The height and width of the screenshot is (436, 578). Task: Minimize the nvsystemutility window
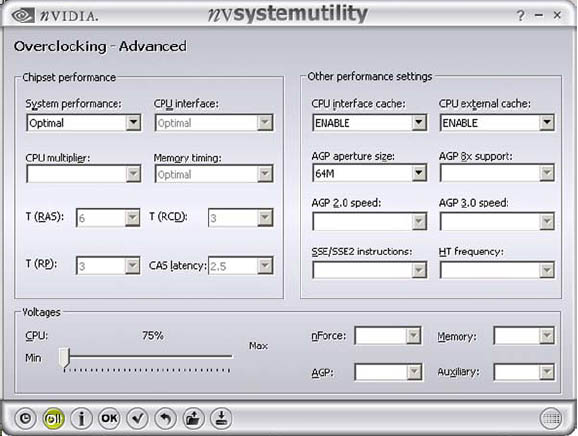pyautogui.click(x=539, y=15)
